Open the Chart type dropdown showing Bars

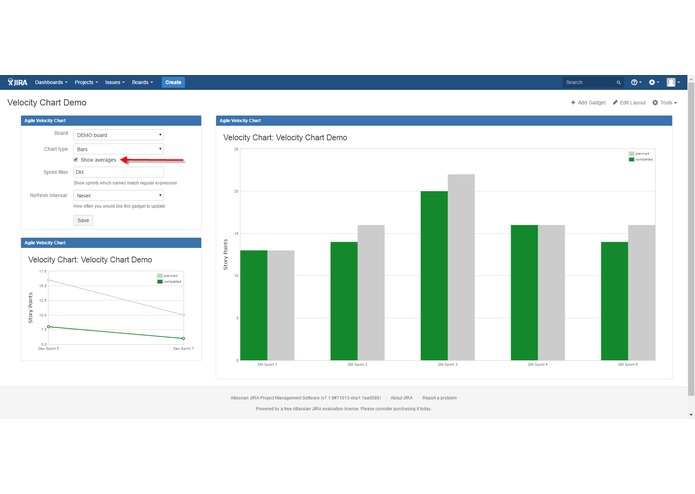point(118,149)
